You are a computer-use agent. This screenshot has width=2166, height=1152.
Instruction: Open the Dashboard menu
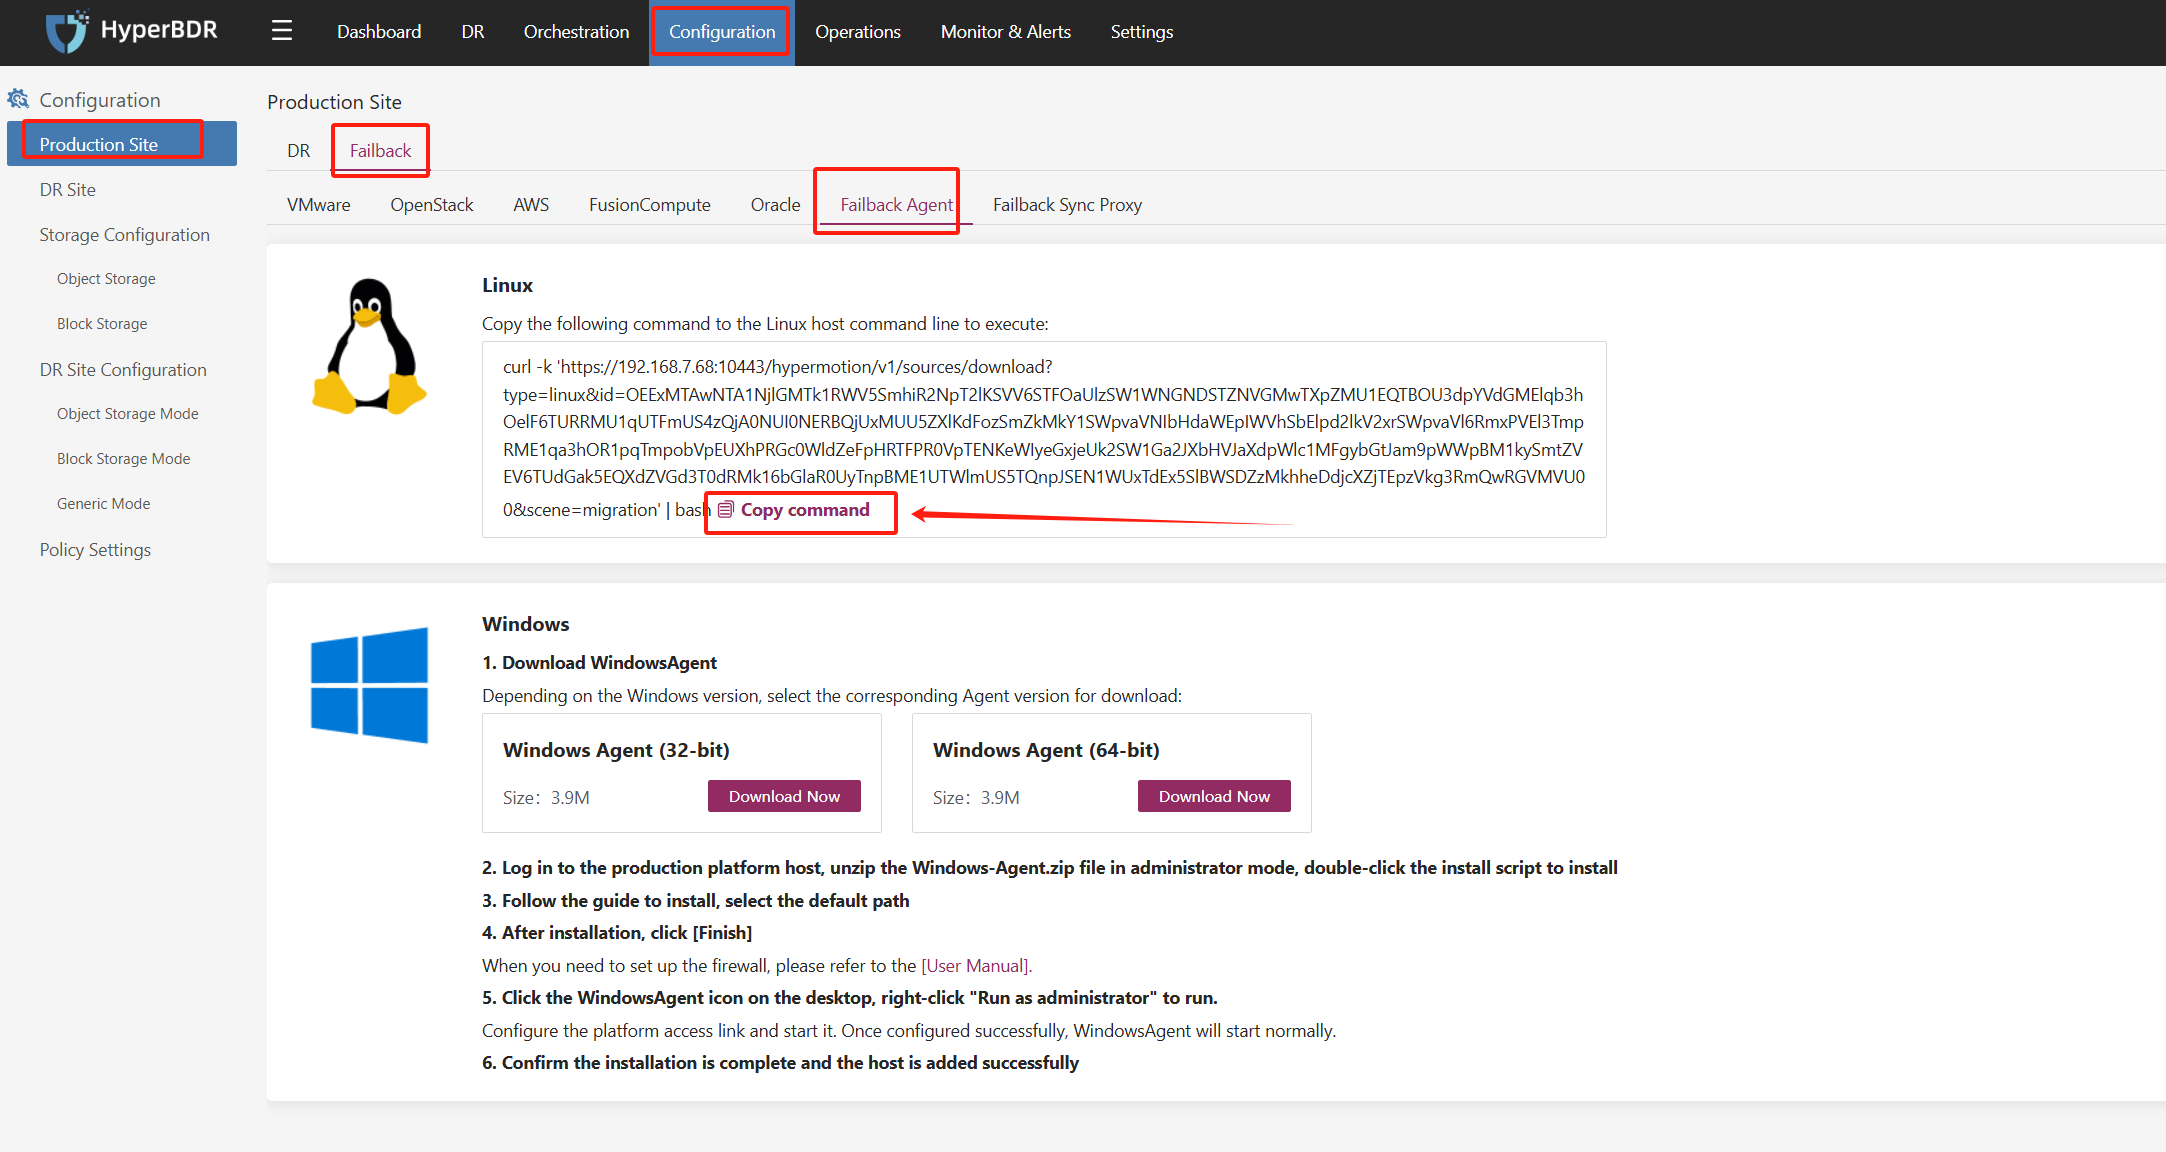pyautogui.click(x=379, y=32)
